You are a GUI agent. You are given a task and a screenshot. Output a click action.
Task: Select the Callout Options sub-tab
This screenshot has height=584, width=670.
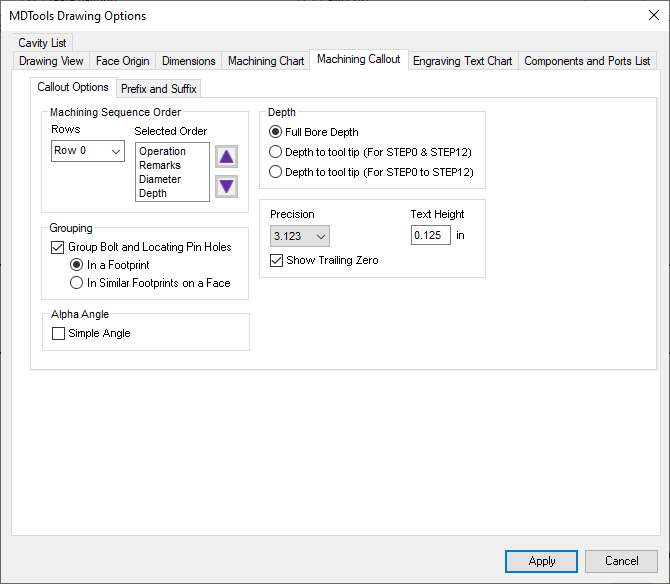point(73,87)
